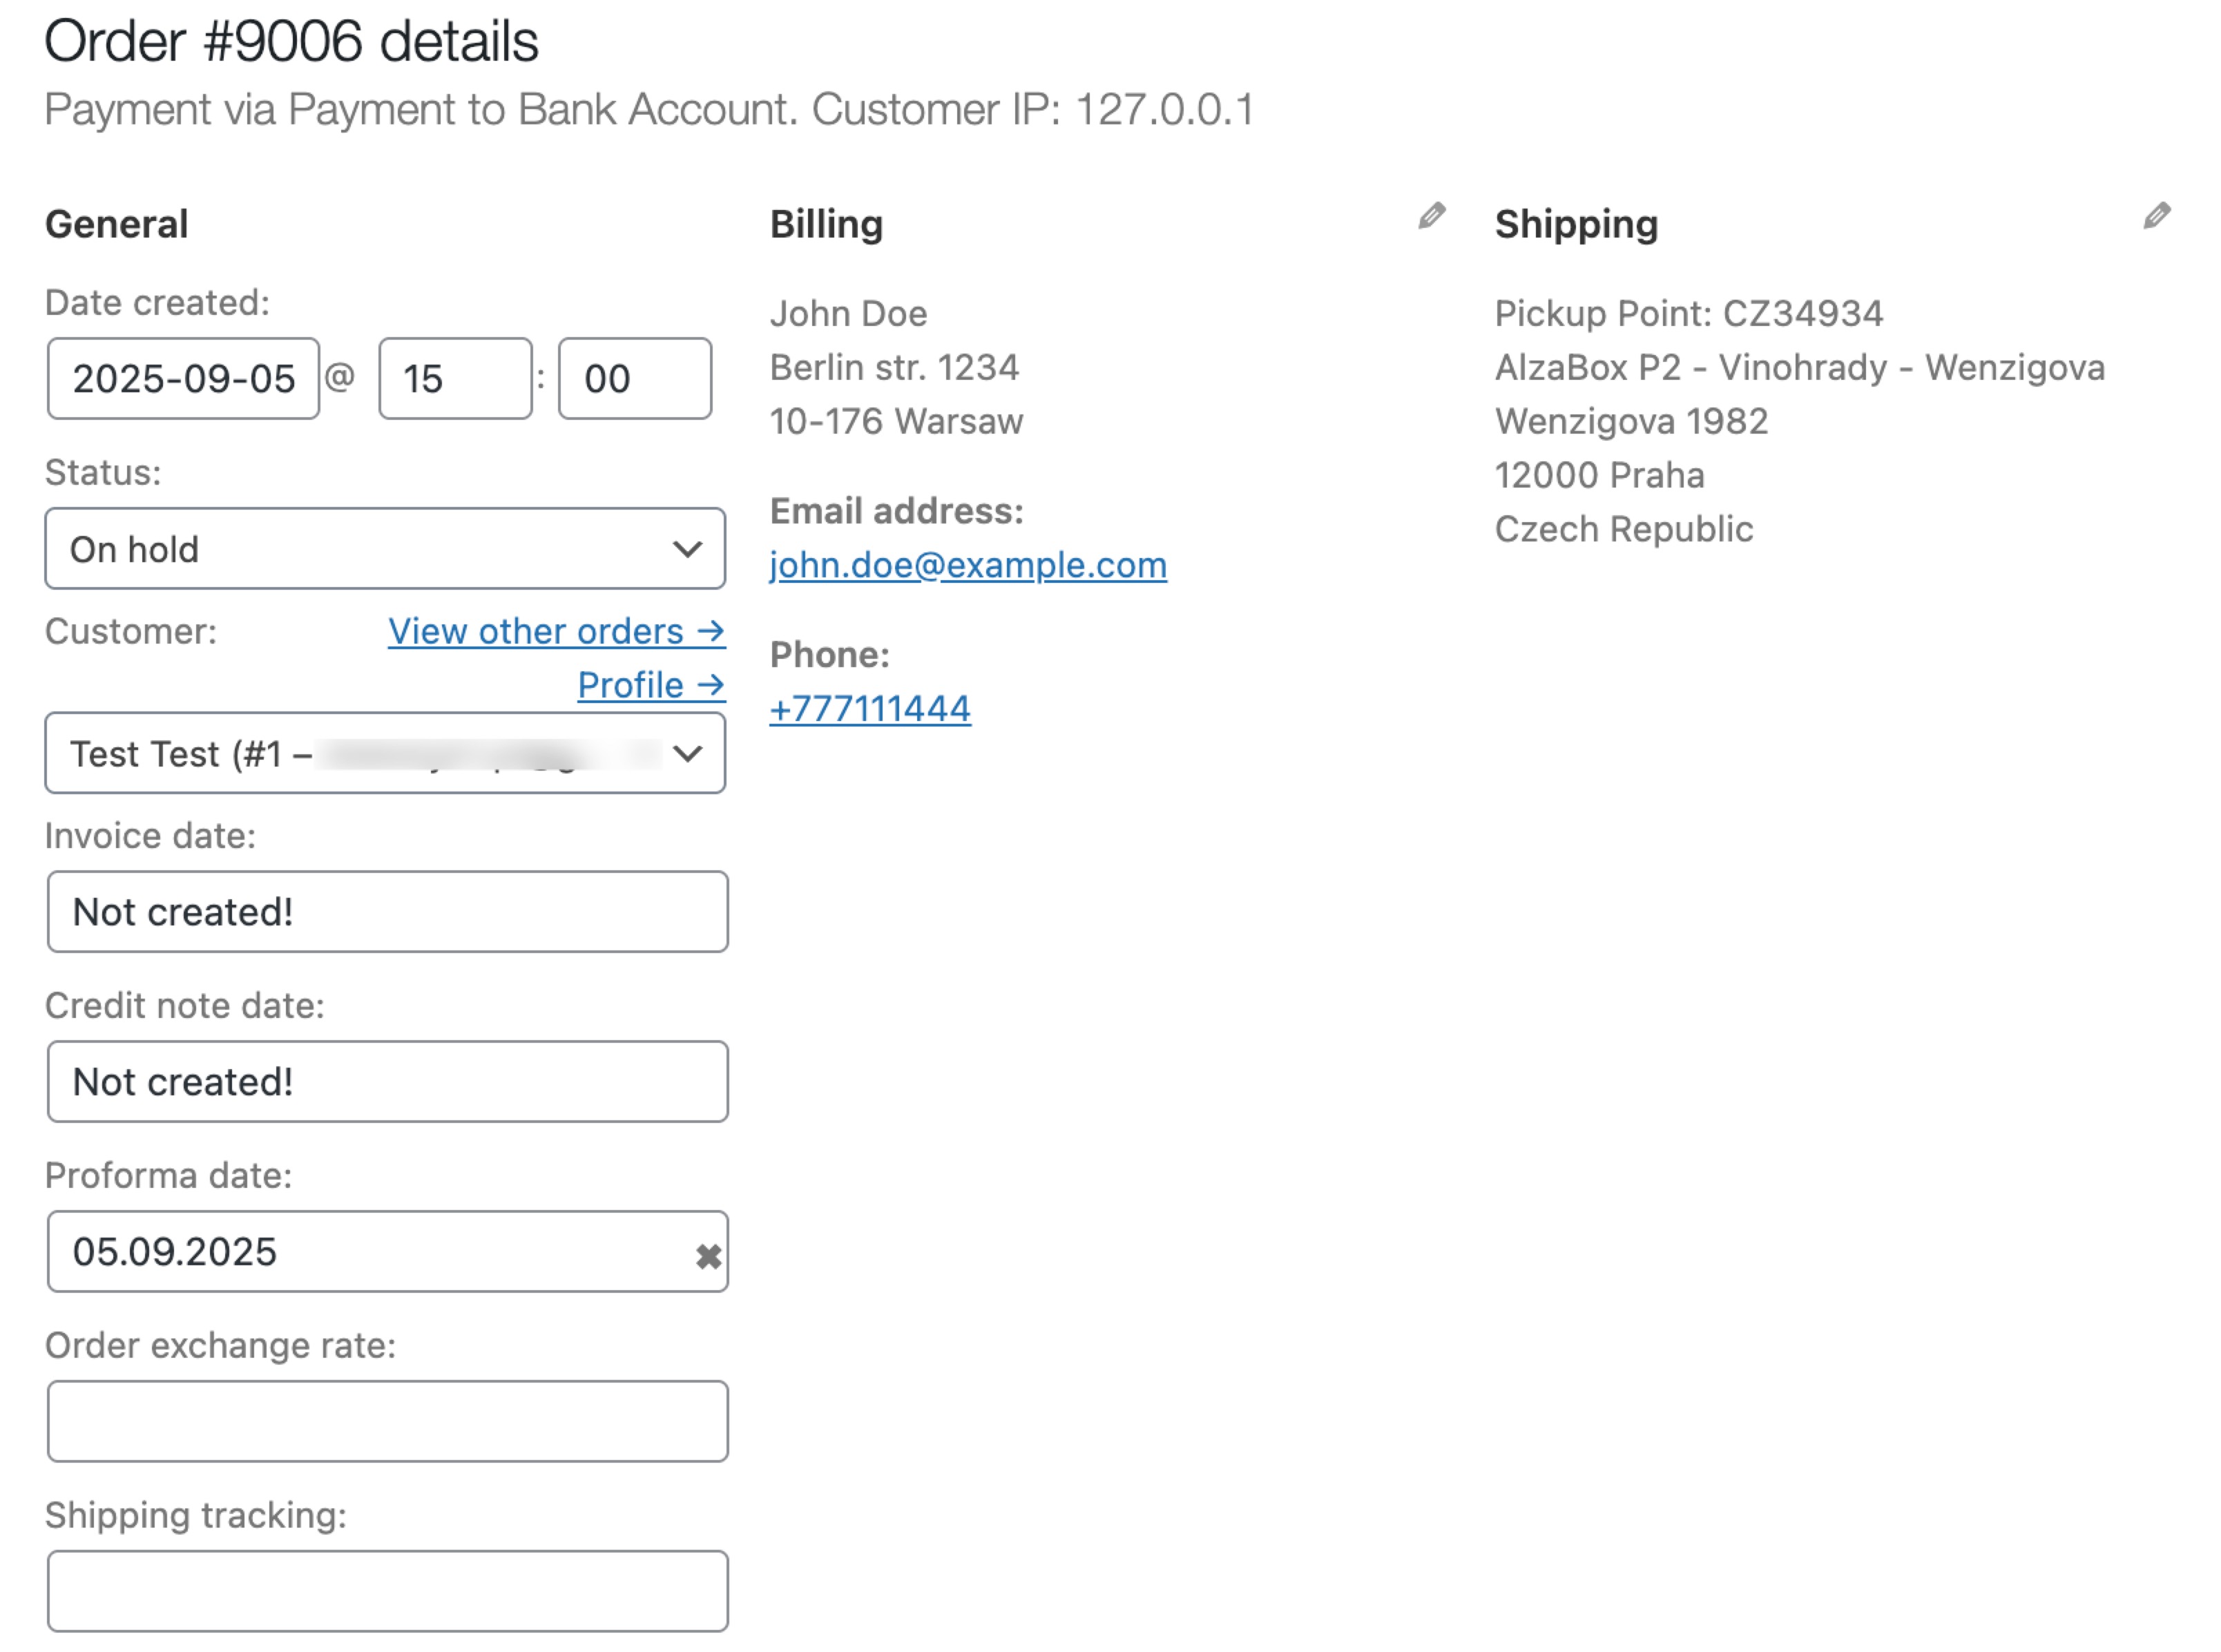Edit shipping details with pencil icon
Screen dimensions: 2221x1652
click(x=2156, y=216)
